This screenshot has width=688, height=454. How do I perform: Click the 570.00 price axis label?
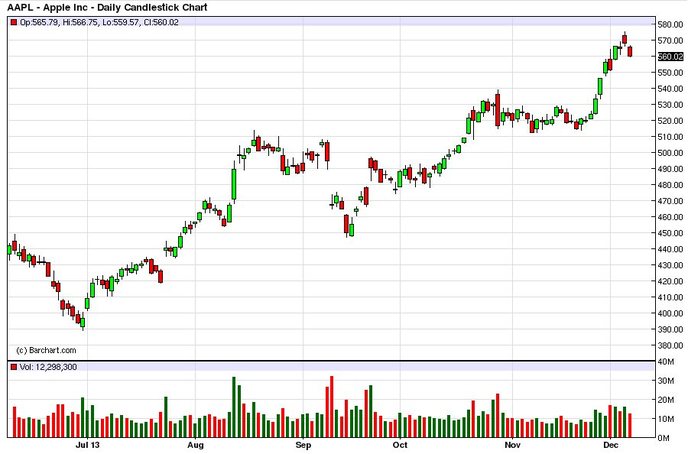tap(670, 40)
